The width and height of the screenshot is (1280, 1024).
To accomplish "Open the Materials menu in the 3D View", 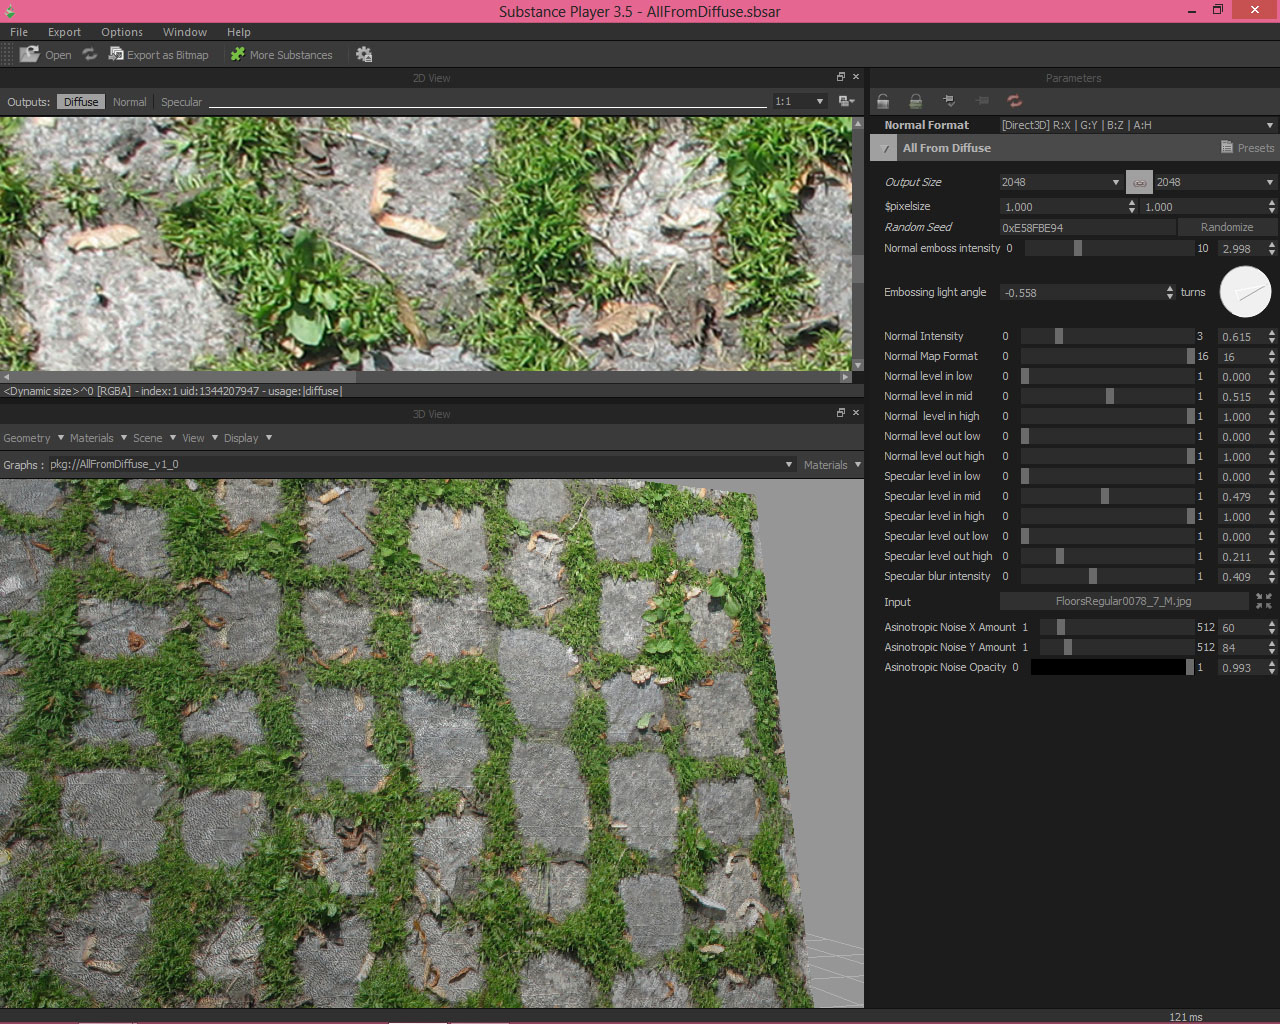I will (x=92, y=437).
